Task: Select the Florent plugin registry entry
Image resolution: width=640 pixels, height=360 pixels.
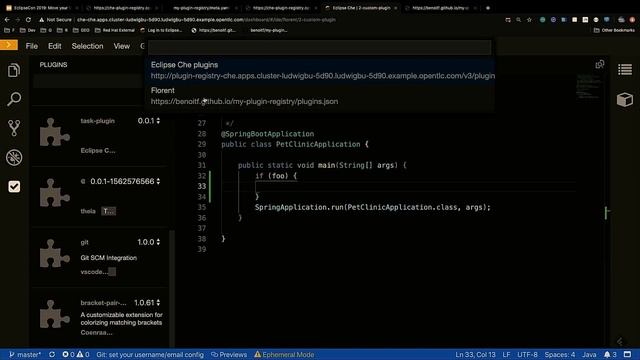Action: tap(321, 96)
